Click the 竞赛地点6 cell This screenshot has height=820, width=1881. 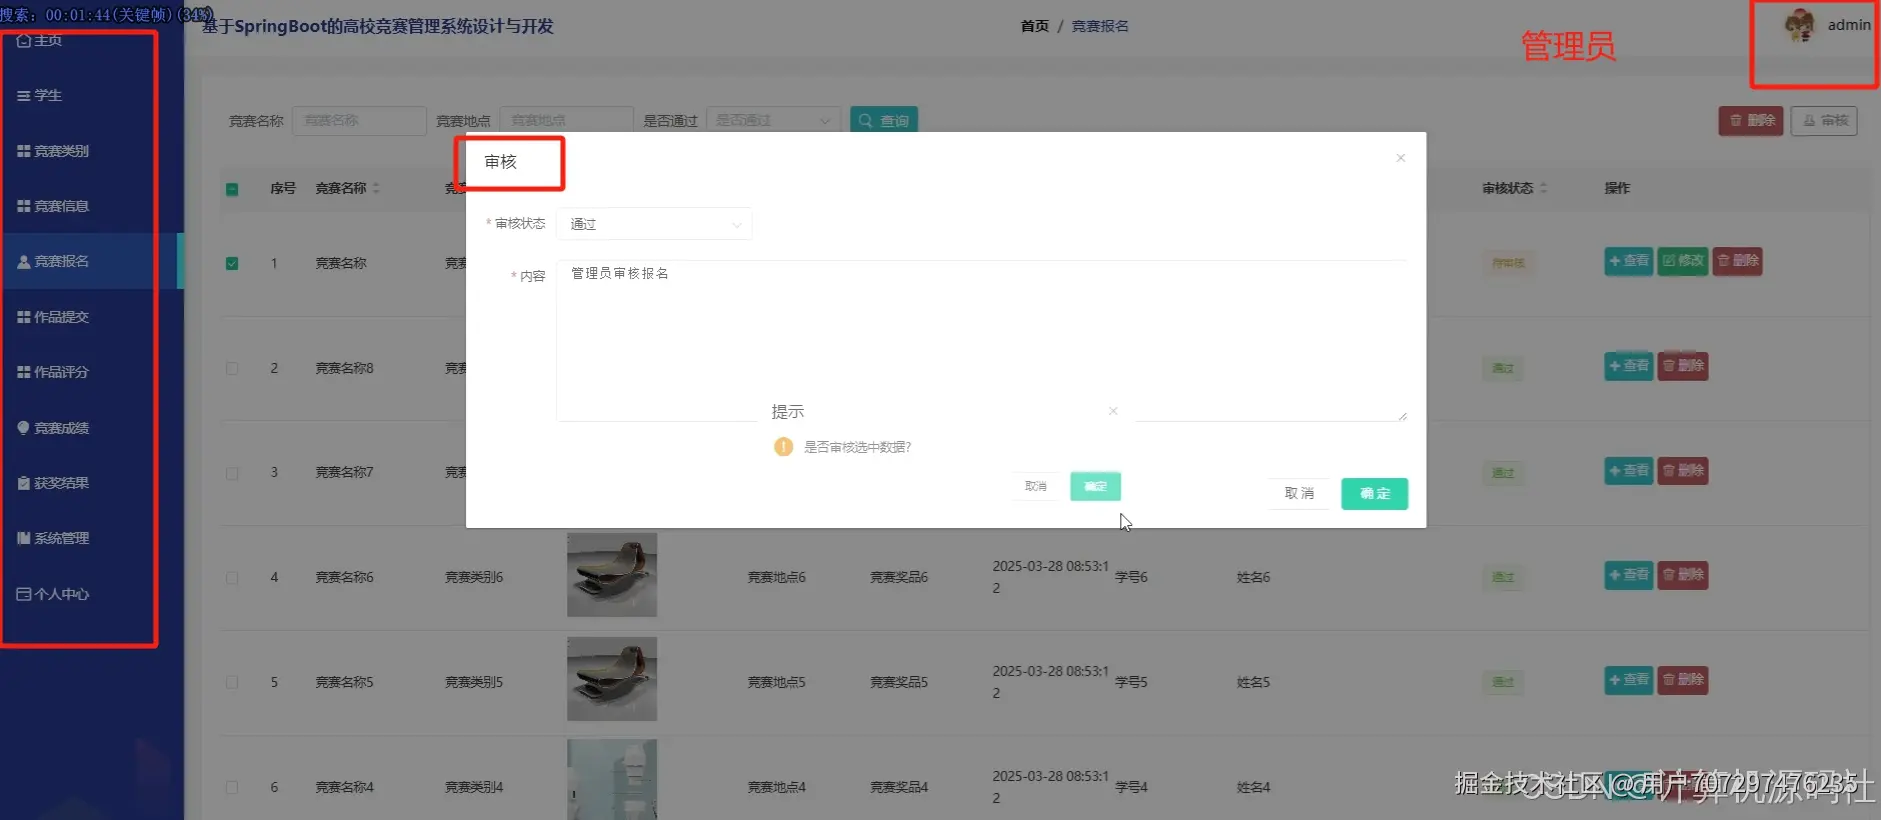(x=777, y=577)
